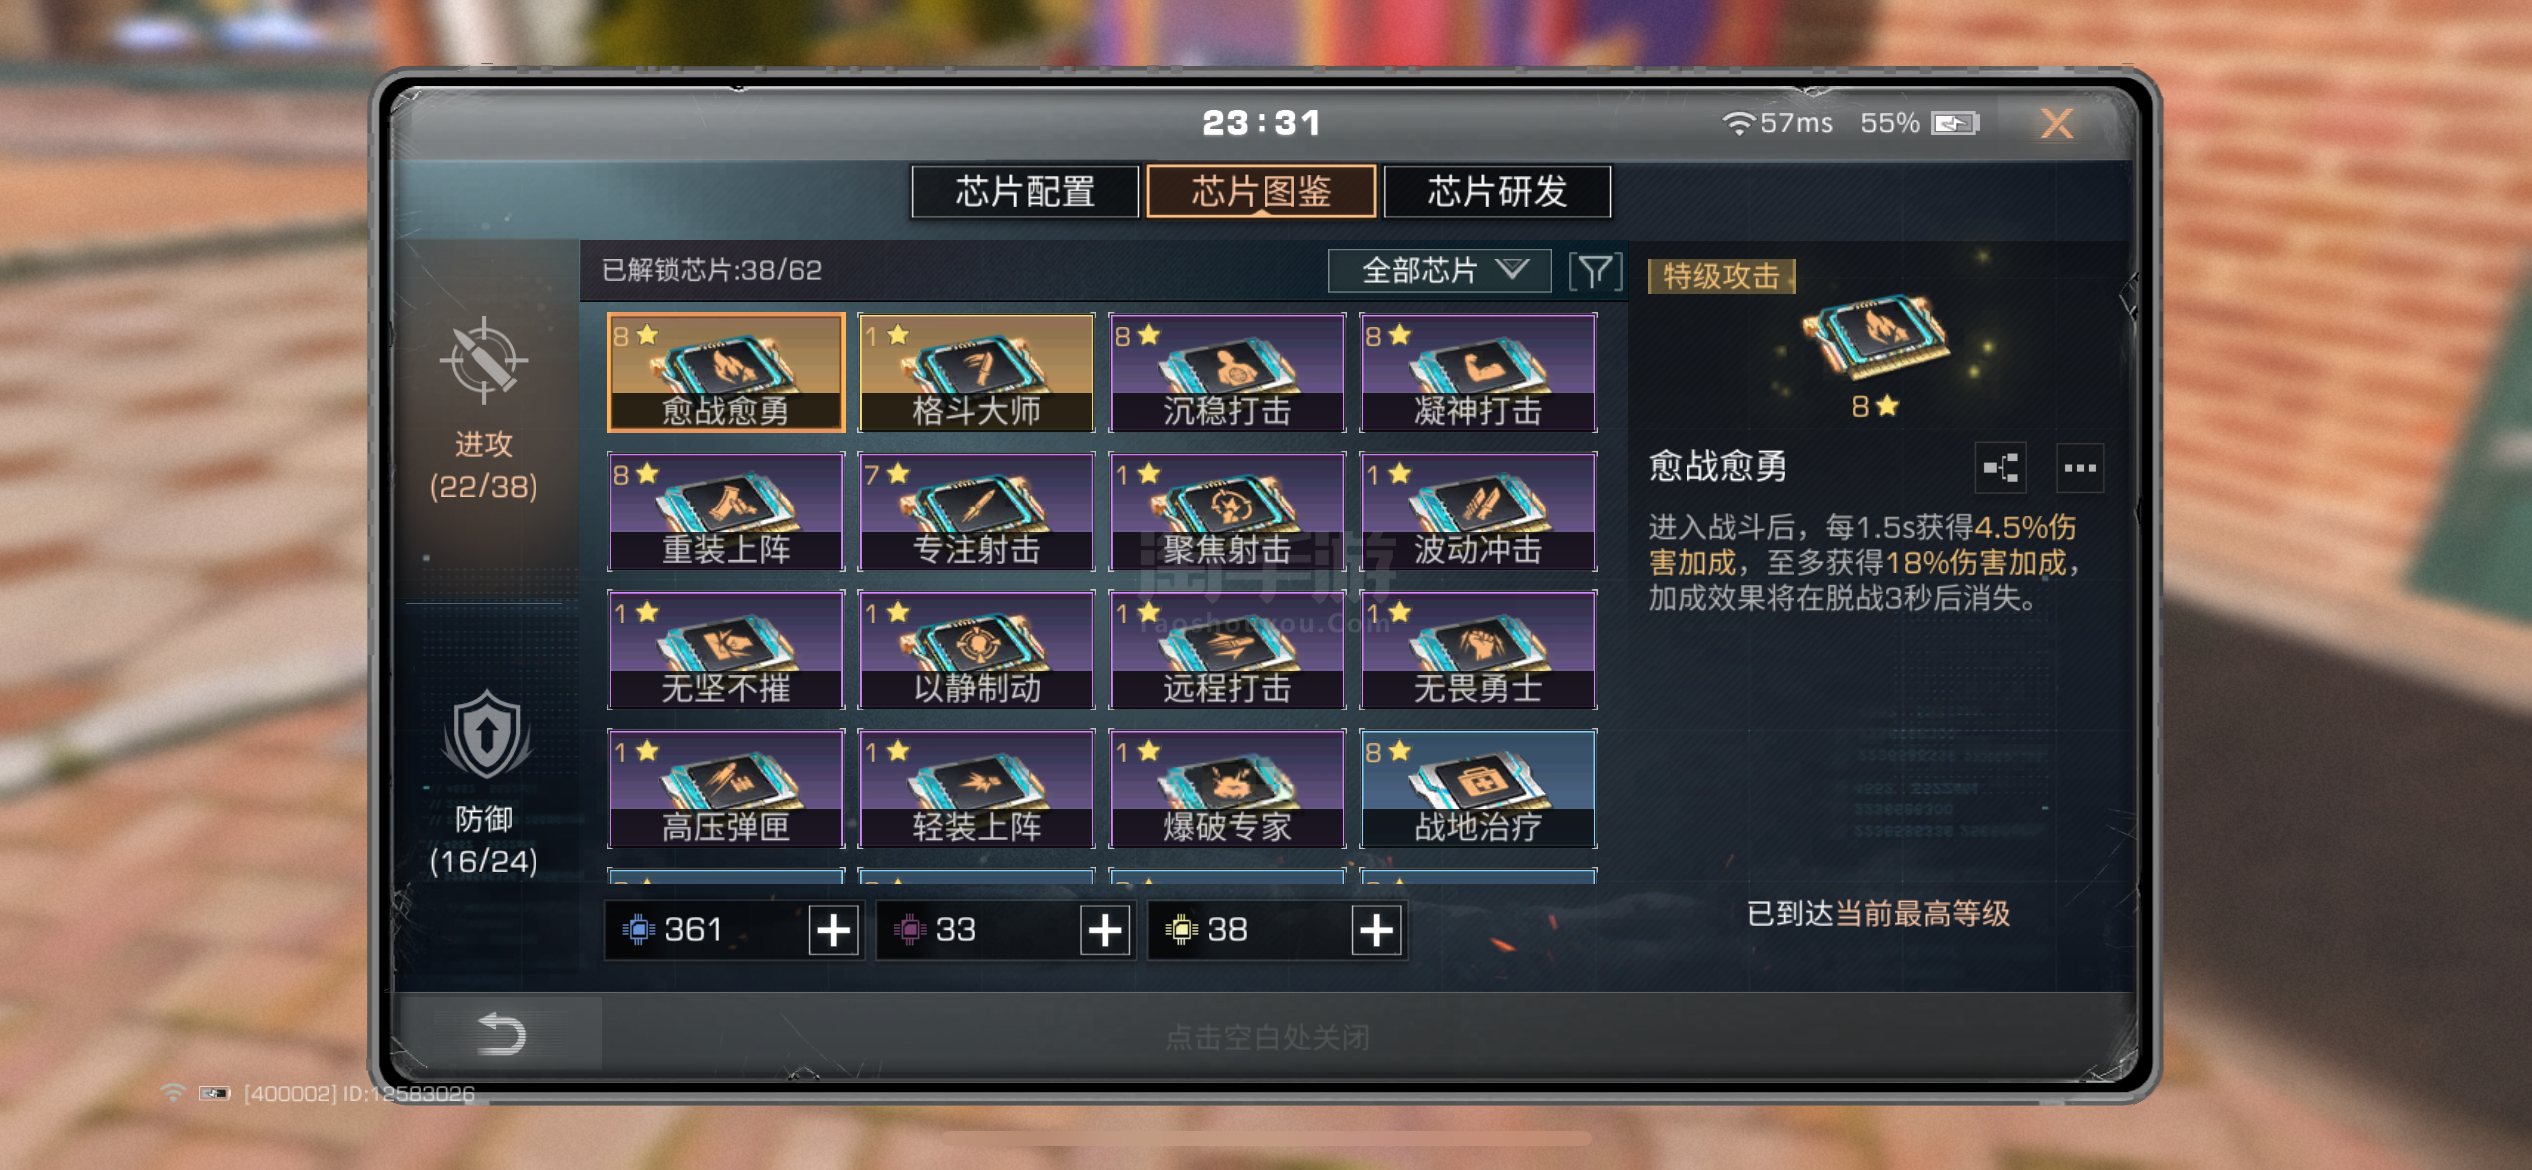Pick the 聚焦射击 chip card

tap(1227, 511)
